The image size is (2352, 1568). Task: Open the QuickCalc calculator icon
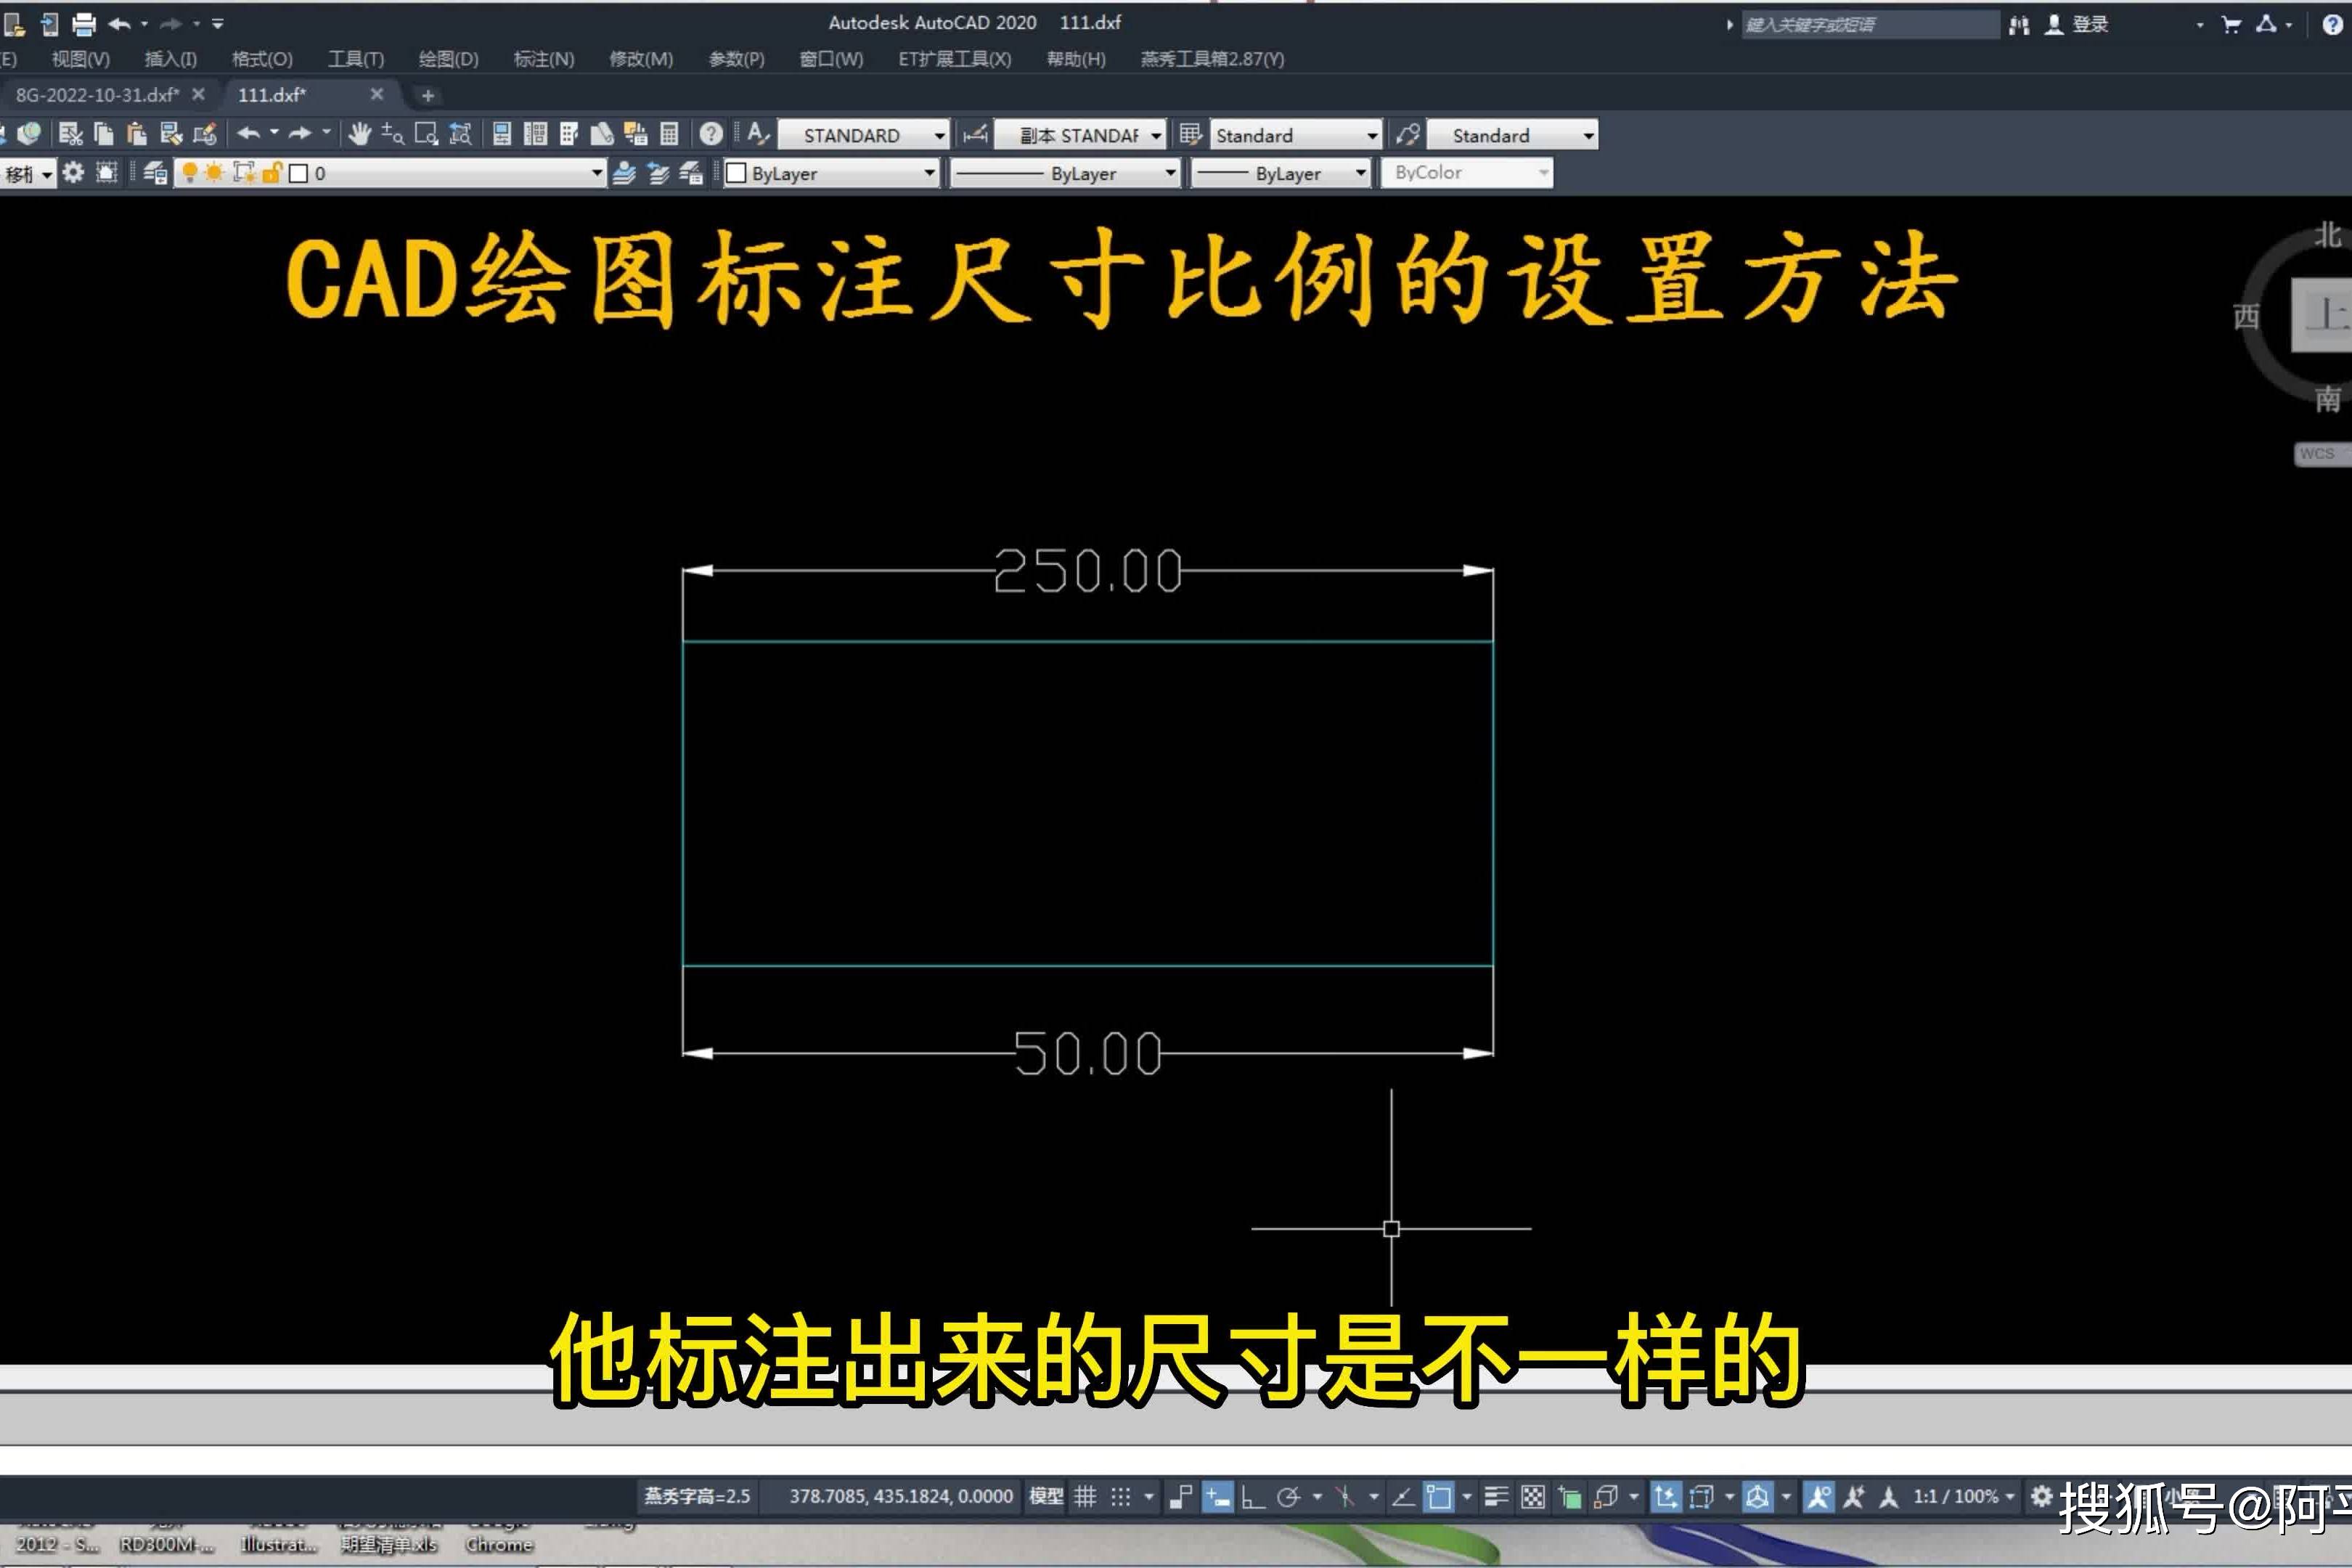pos(670,134)
